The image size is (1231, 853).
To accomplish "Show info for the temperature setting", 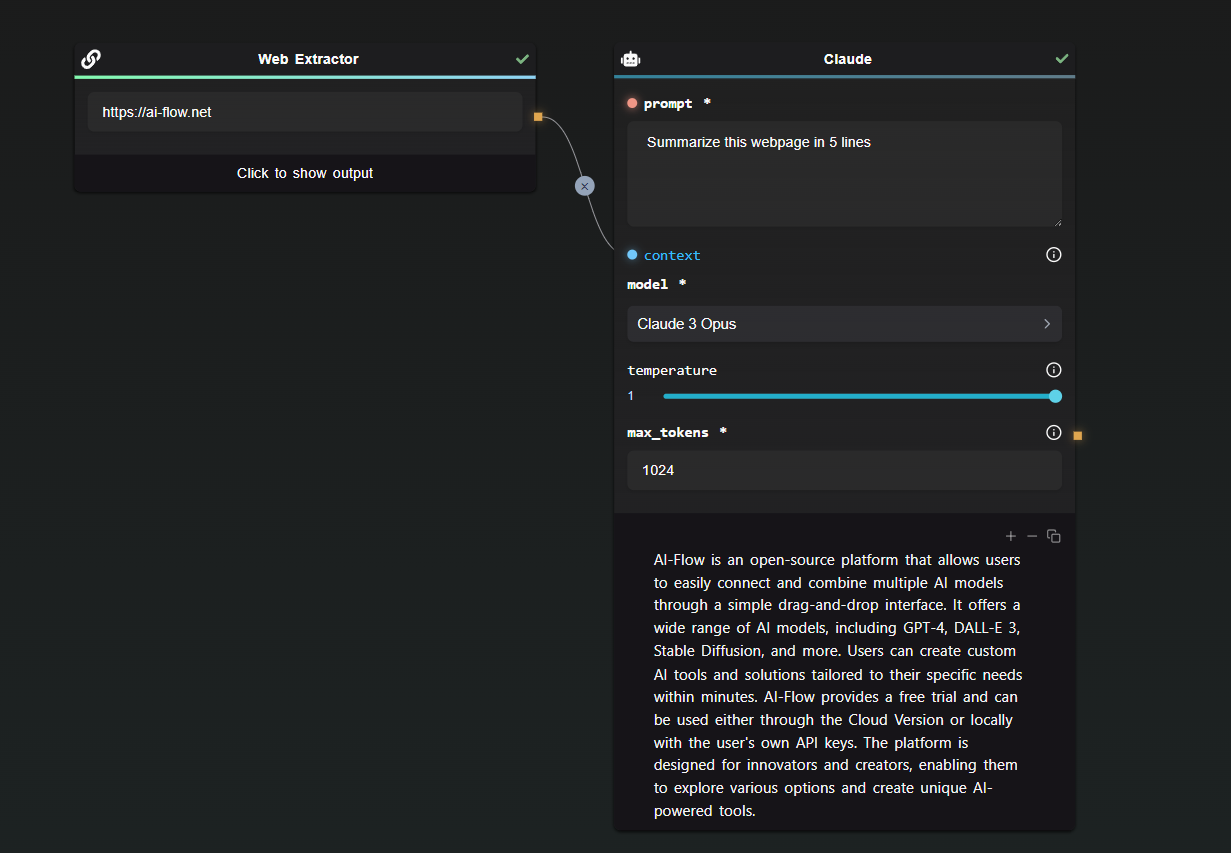I will [1053, 370].
